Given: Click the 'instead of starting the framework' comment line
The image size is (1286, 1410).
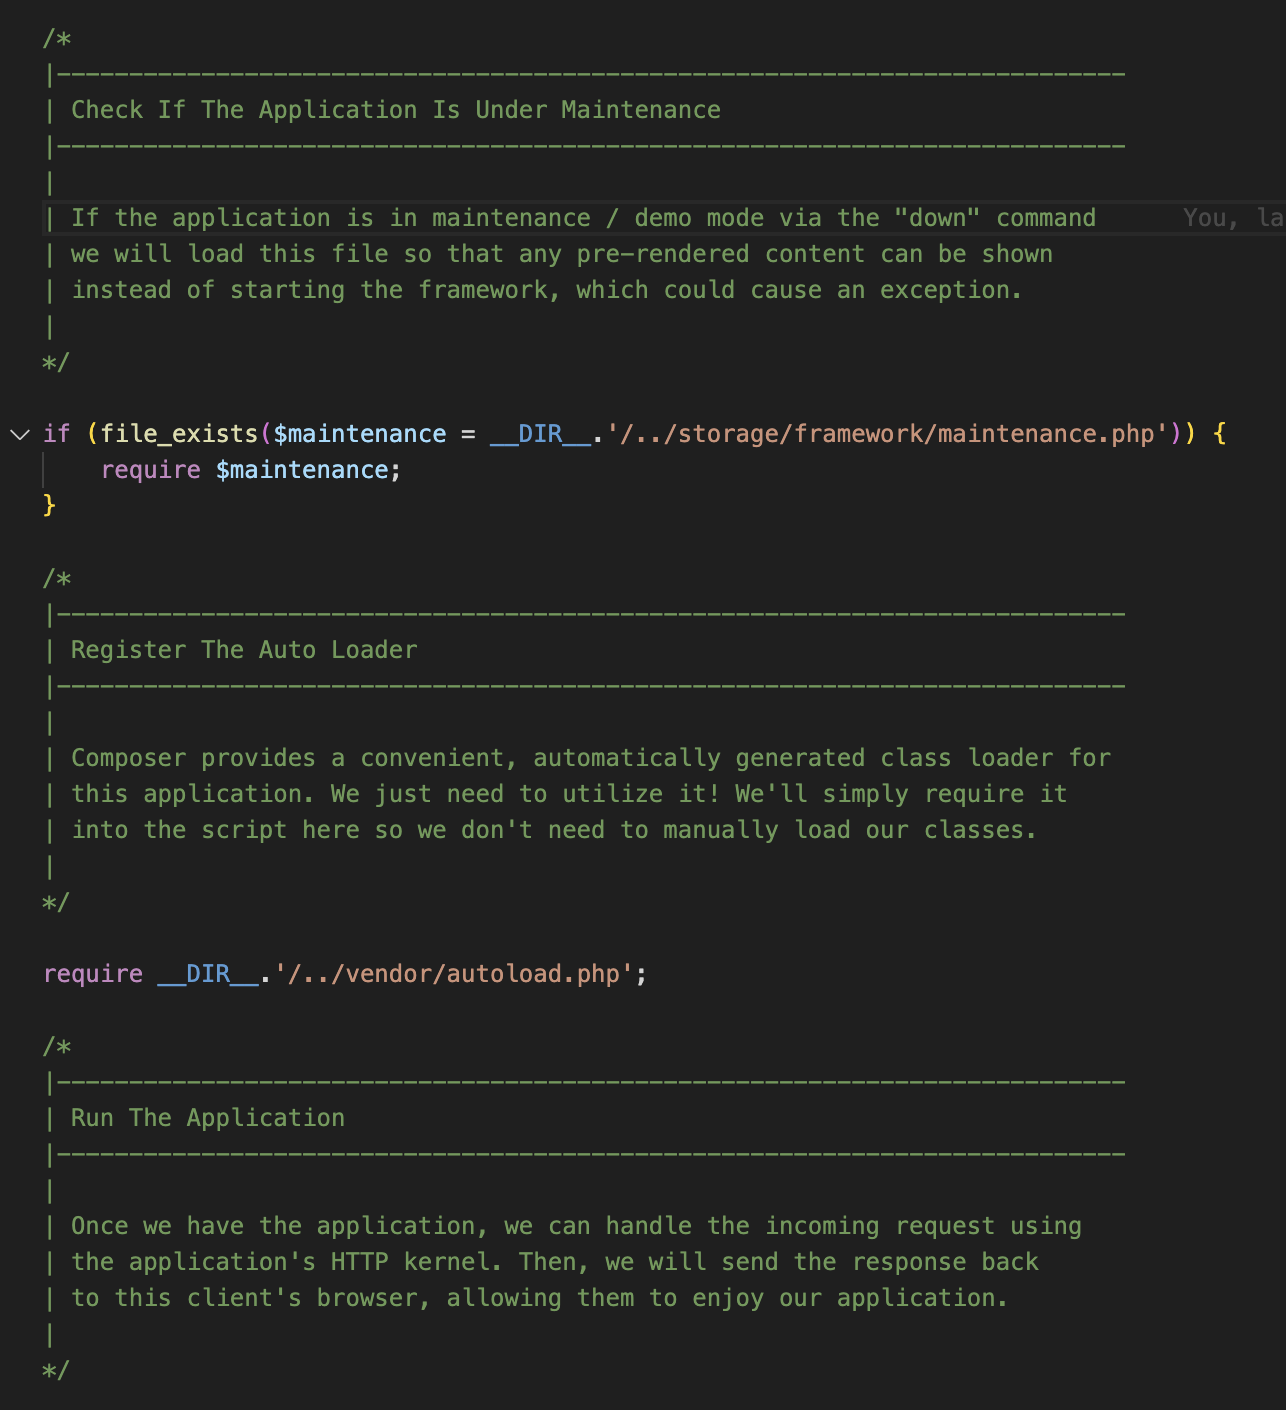Looking at the screenshot, I should point(547,290).
